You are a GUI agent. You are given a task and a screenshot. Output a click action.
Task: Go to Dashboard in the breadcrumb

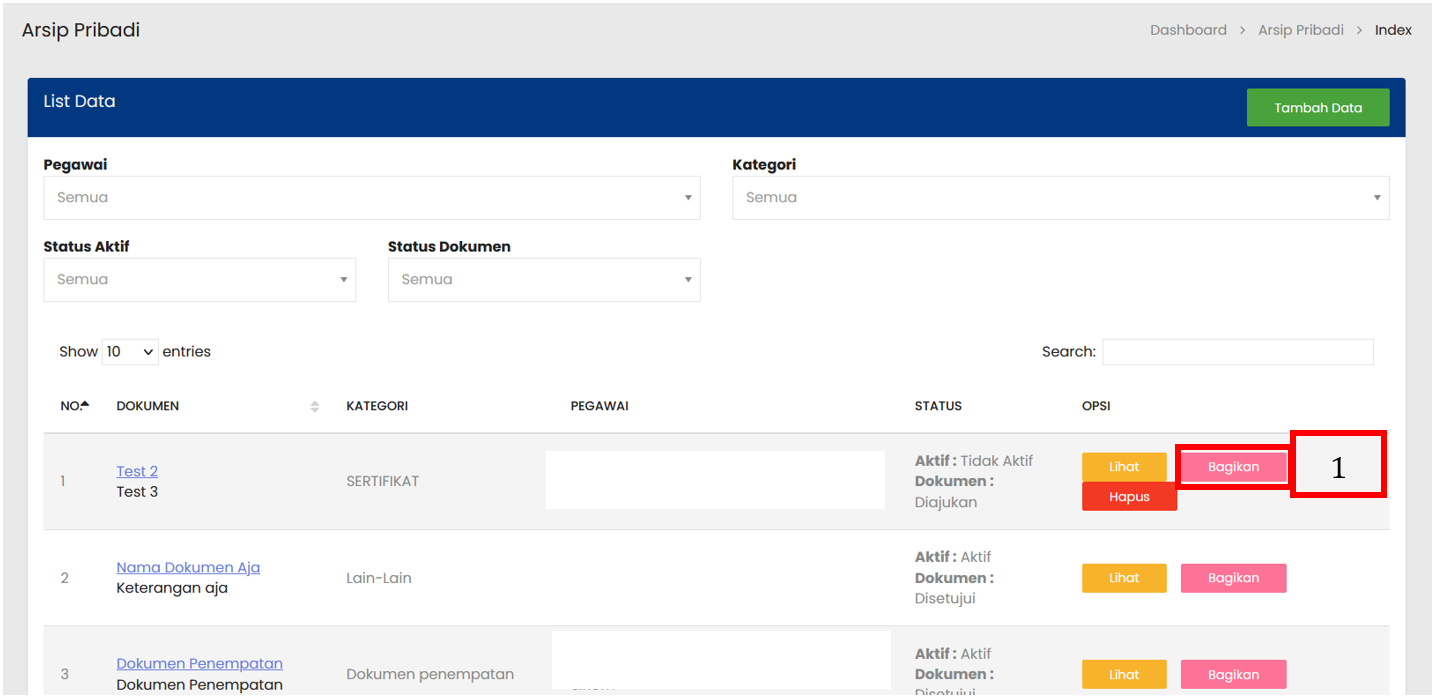pyautogui.click(x=1188, y=30)
